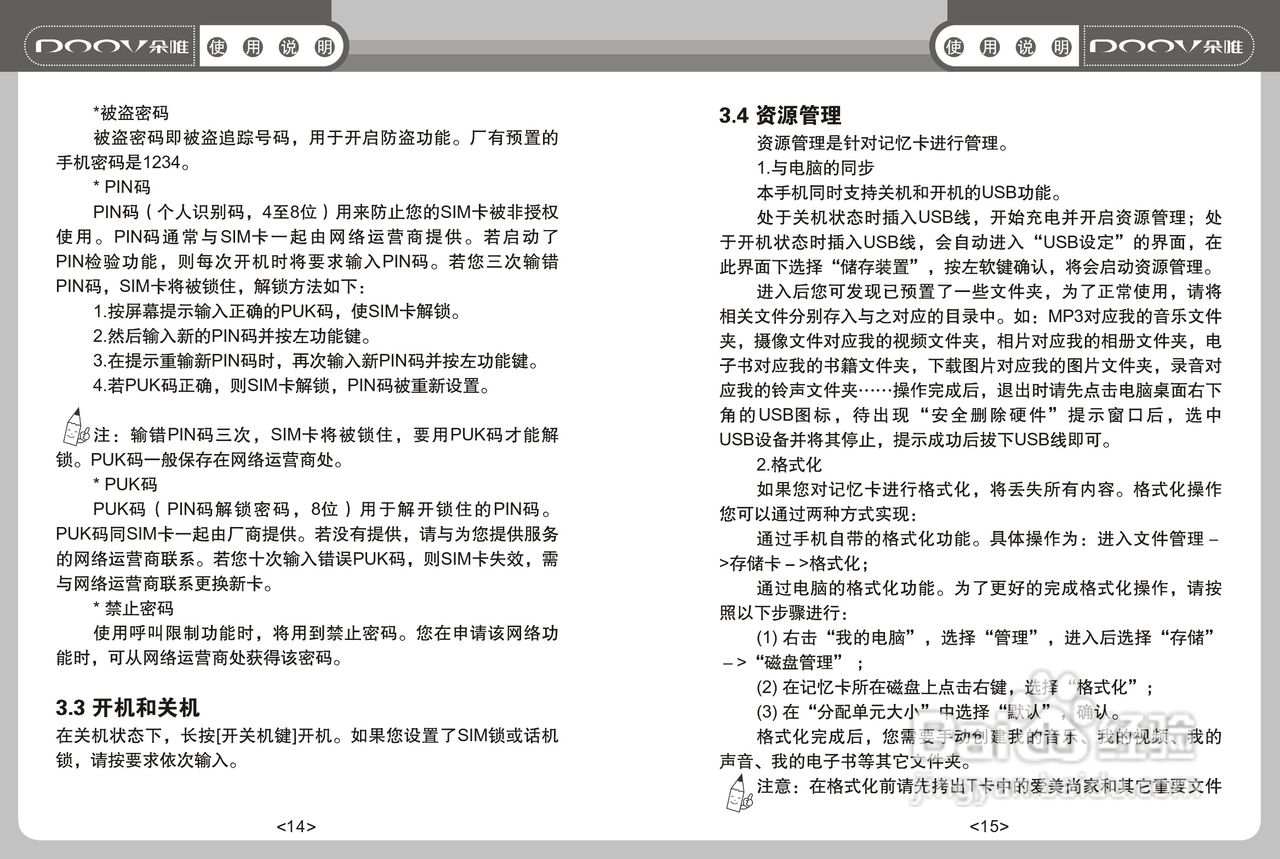Click the right DOOV 朵唯 logo
This screenshot has height=859, width=1280.
coord(1170,45)
